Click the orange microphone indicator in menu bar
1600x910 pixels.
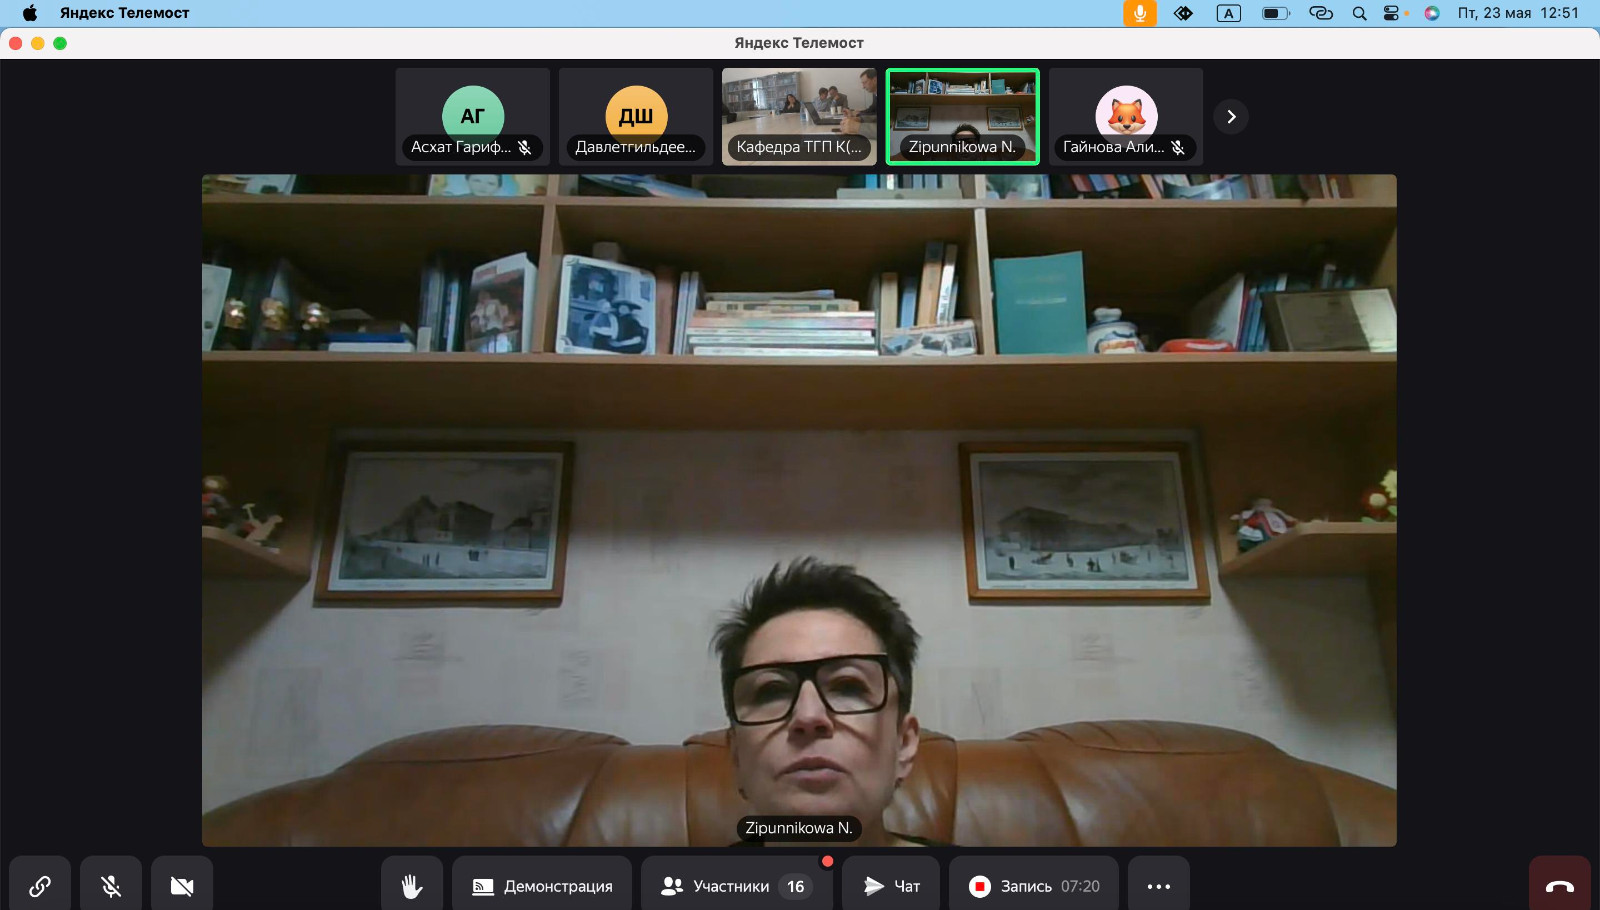[1139, 13]
